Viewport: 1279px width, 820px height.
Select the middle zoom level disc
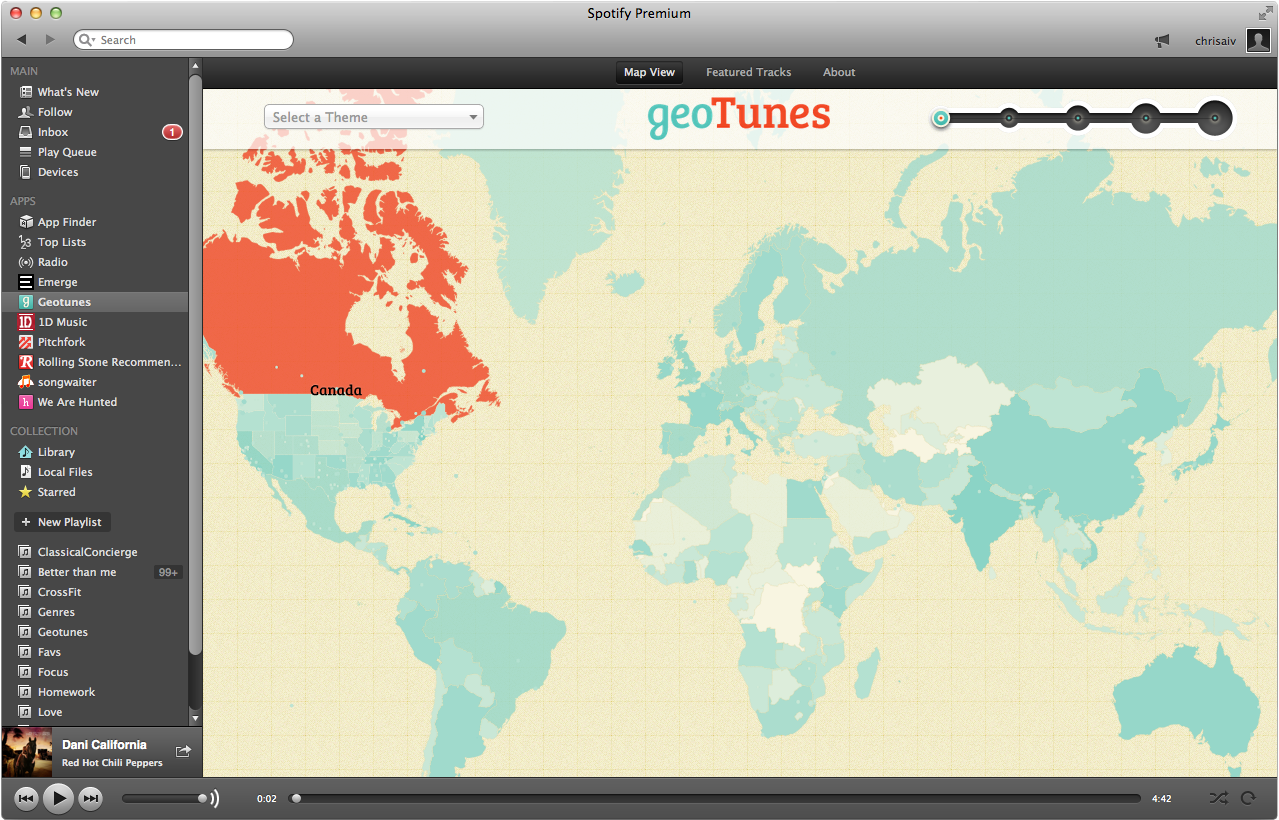(1077, 118)
